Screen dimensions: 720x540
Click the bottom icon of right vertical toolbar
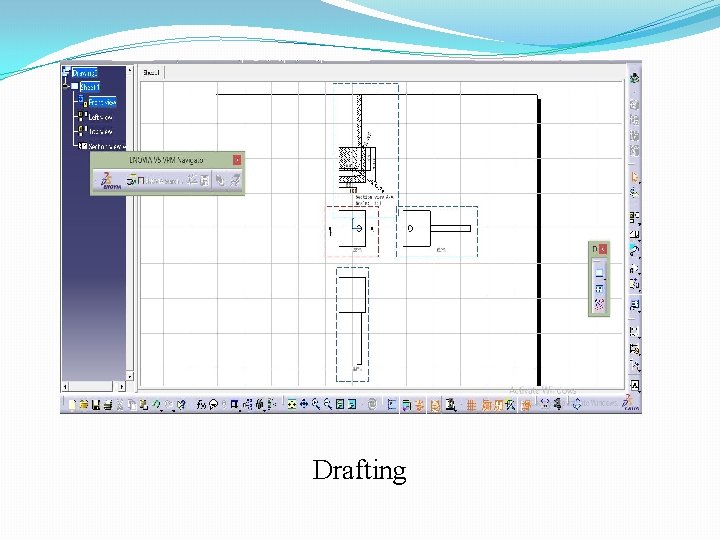pos(635,385)
